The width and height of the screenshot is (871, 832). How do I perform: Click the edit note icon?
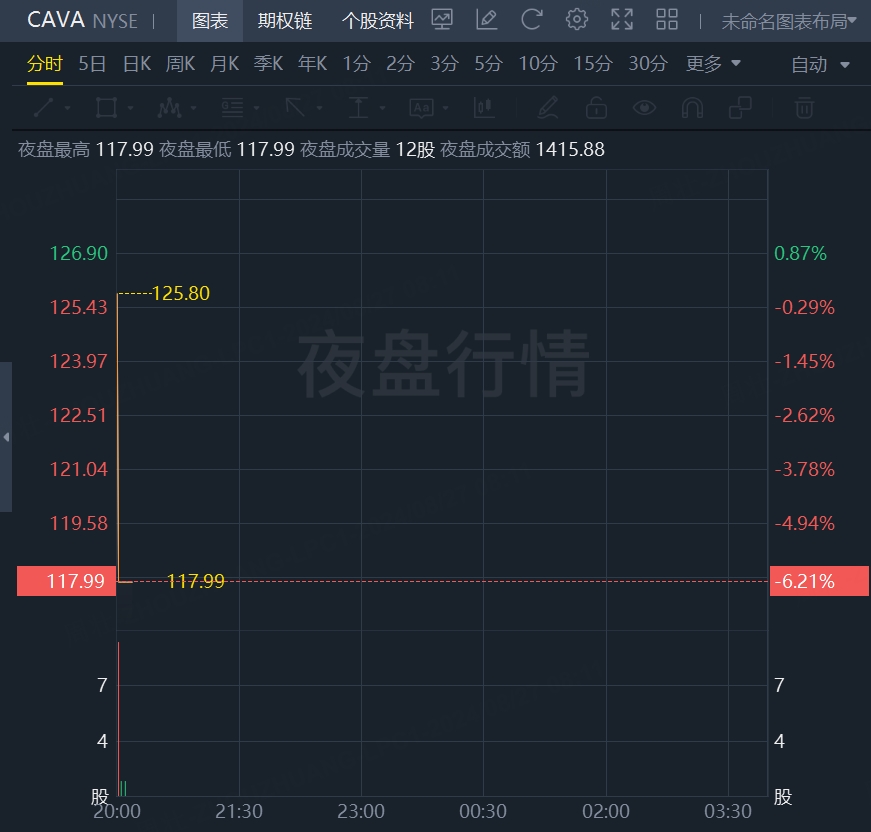[487, 20]
